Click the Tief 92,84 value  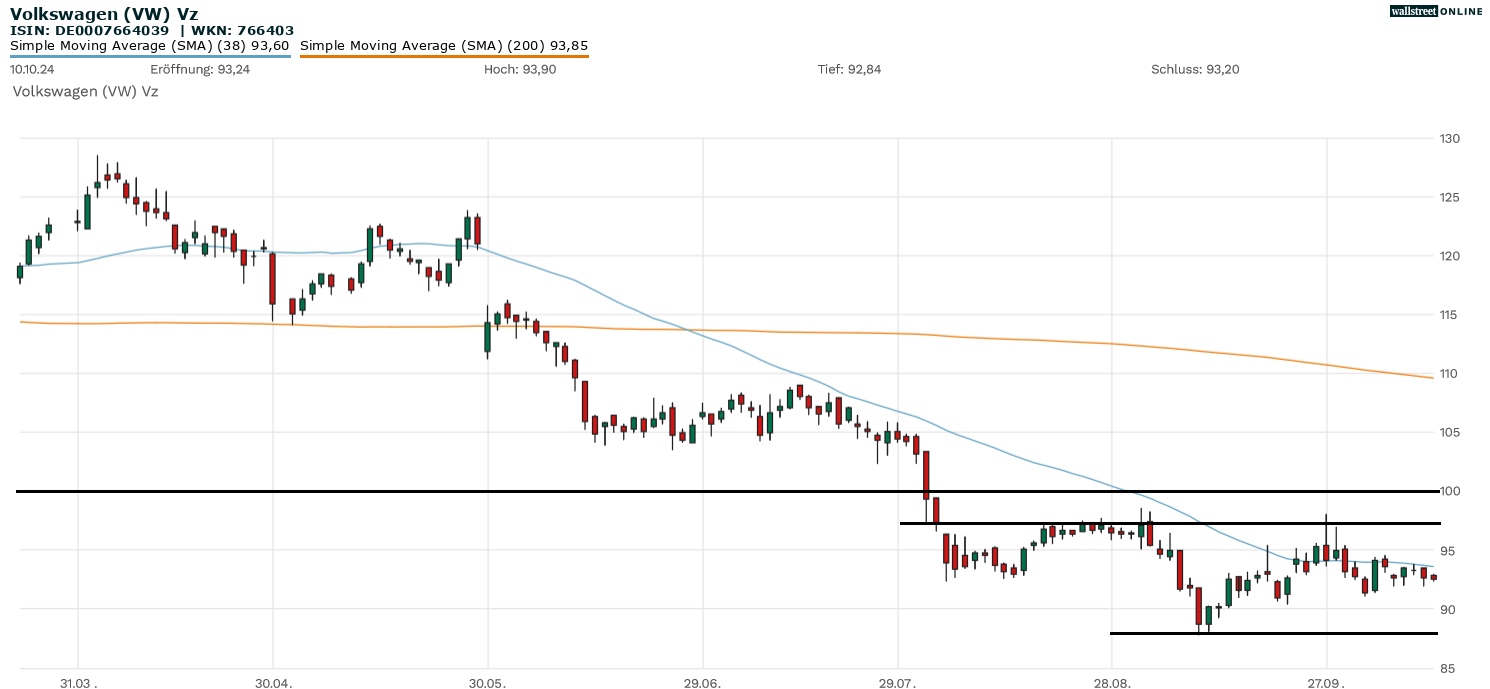tap(849, 69)
